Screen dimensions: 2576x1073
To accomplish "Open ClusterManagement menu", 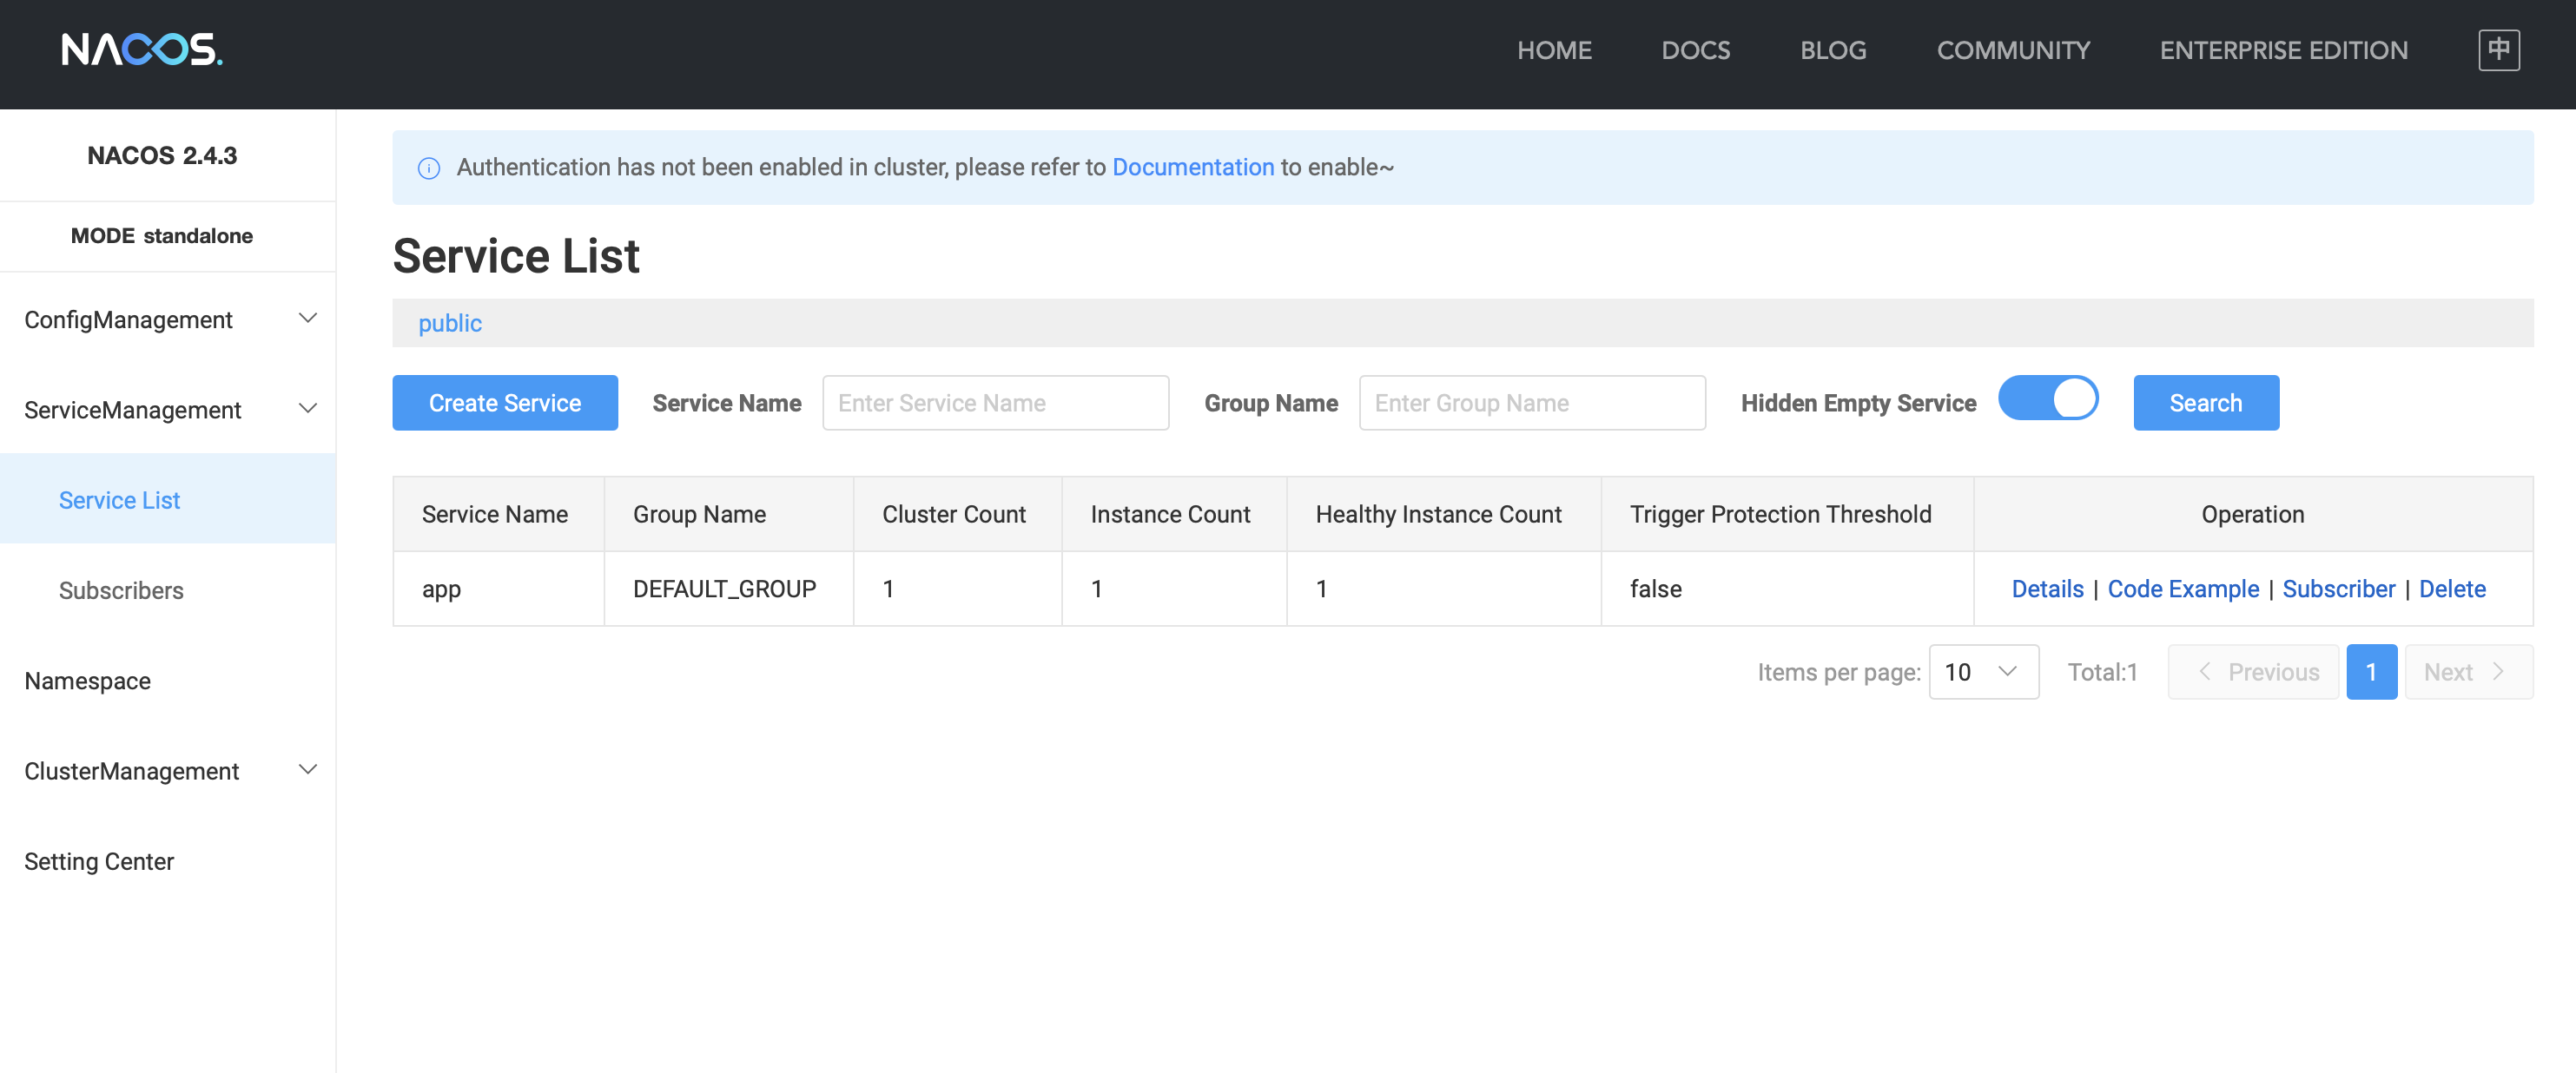I will click(168, 770).
